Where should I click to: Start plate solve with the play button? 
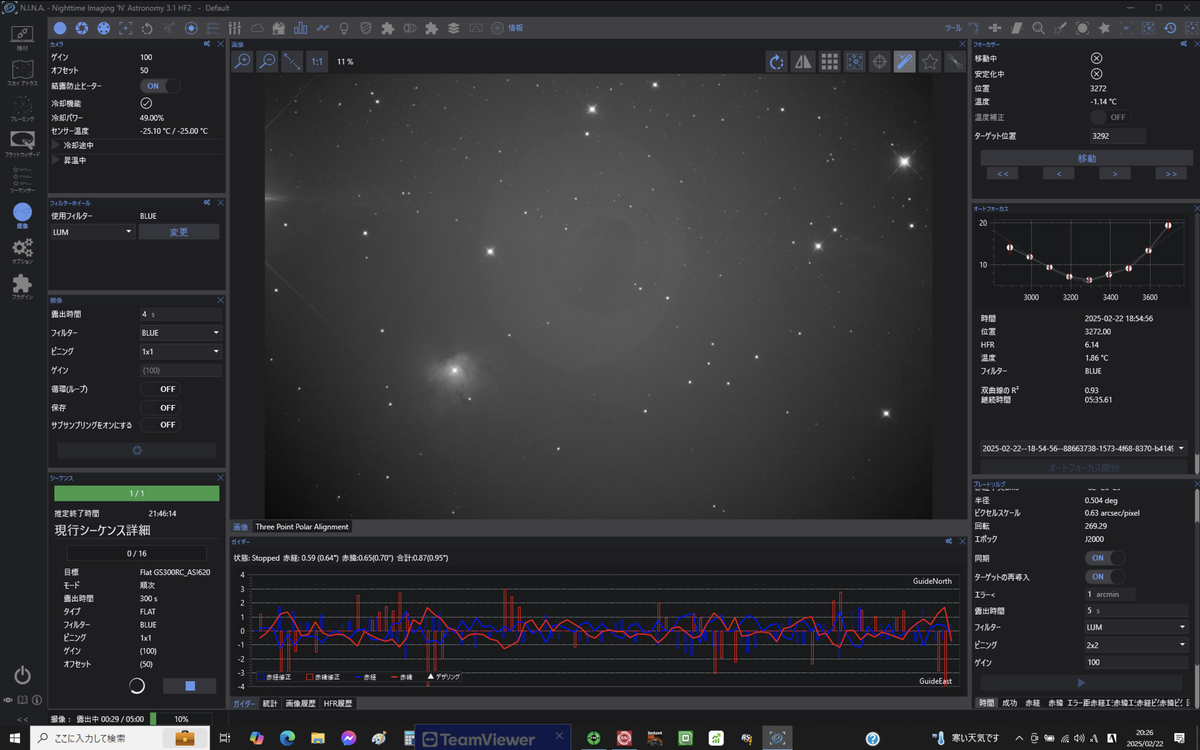[1081, 683]
